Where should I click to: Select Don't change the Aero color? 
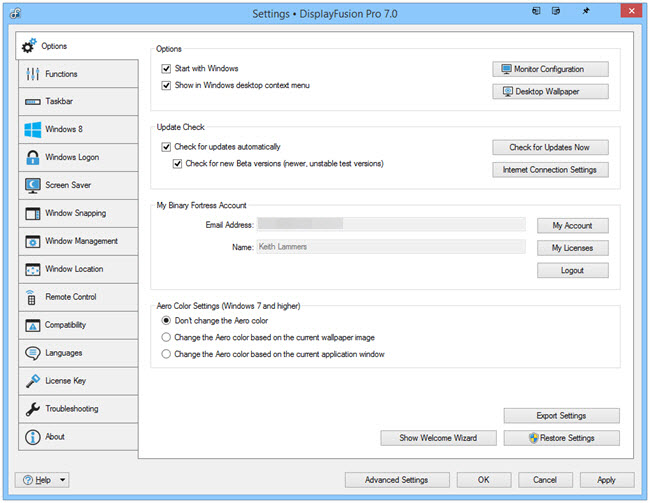tap(166, 321)
